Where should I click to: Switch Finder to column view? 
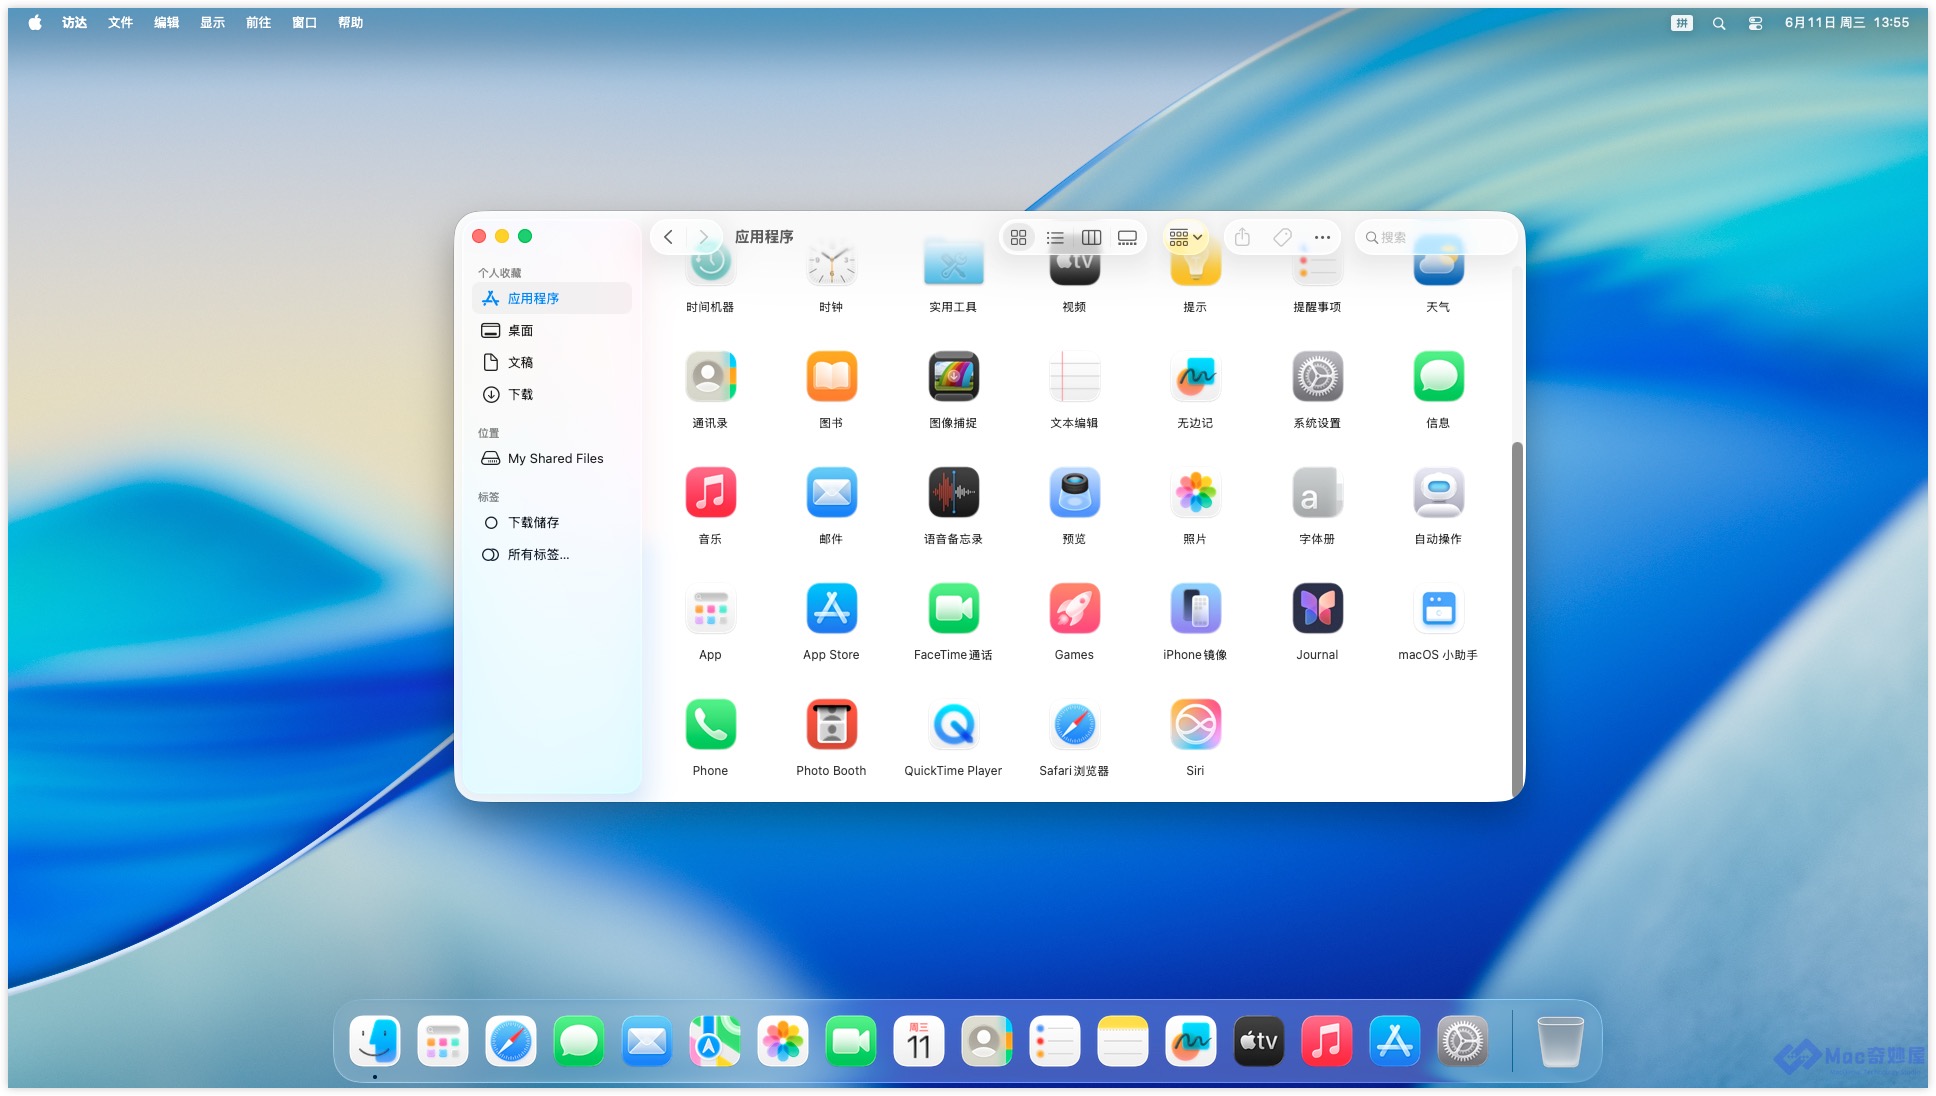tap(1091, 238)
